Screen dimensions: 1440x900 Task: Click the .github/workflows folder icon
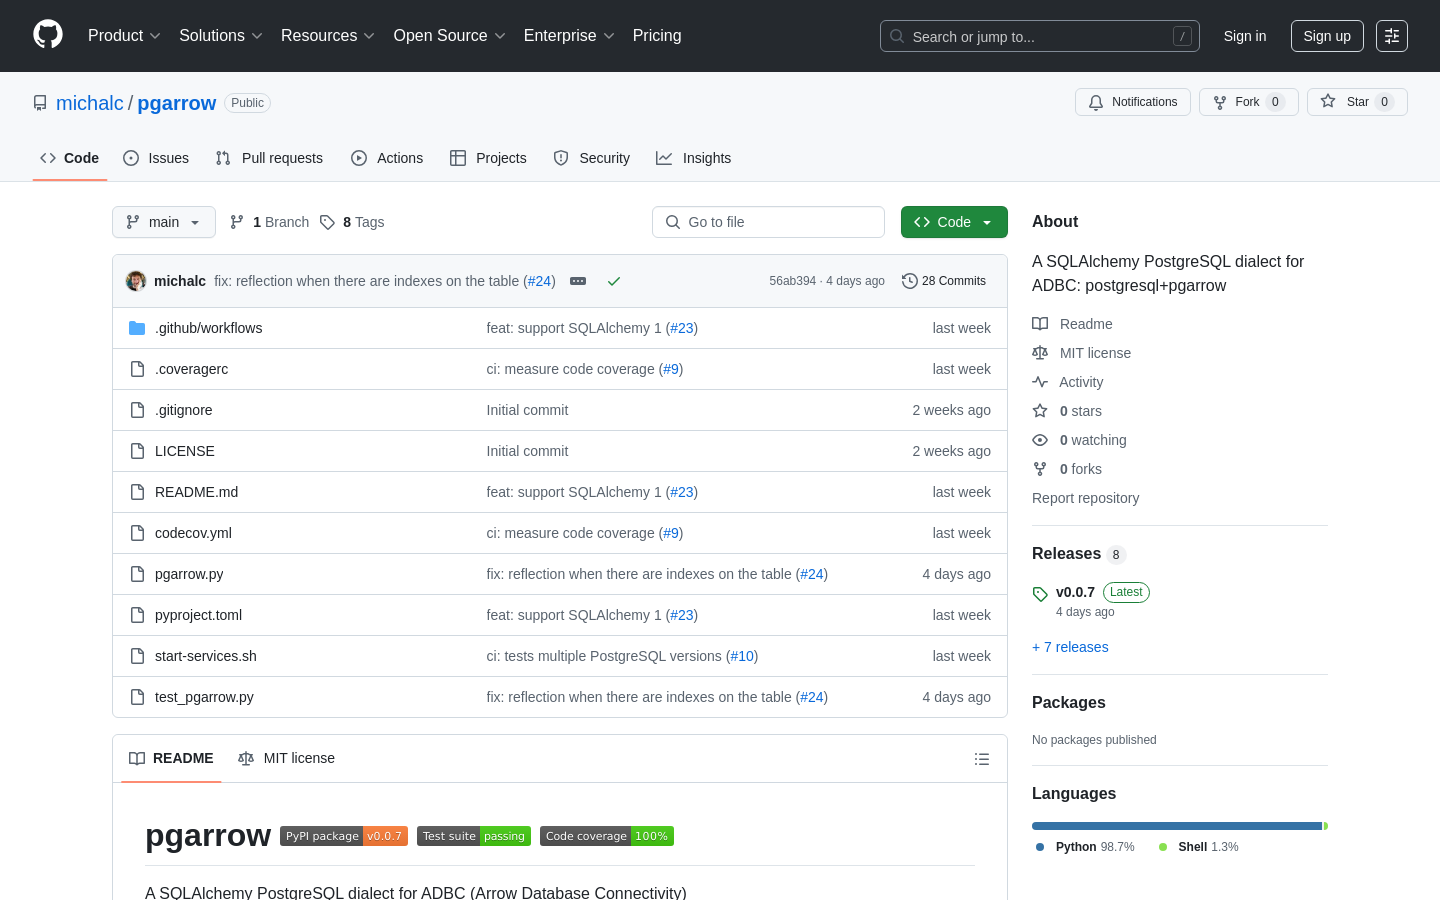137,328
